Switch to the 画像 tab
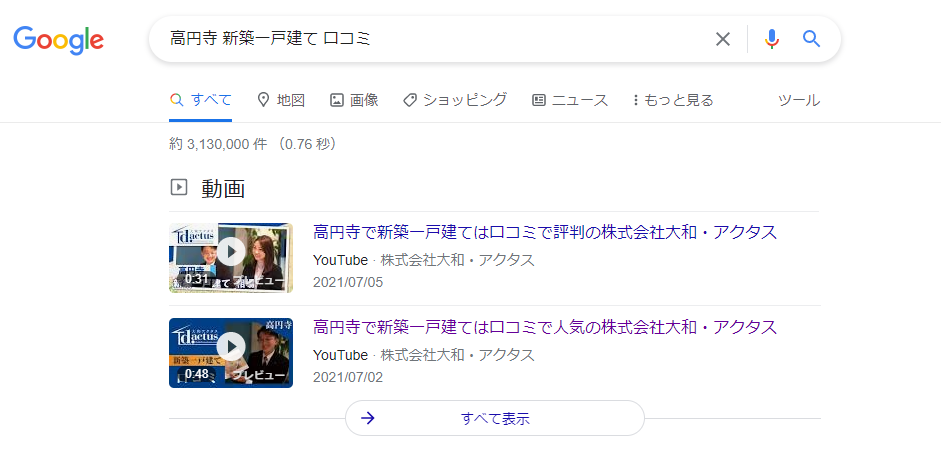Screen dimensions: 941x473 tap(354, 100)
